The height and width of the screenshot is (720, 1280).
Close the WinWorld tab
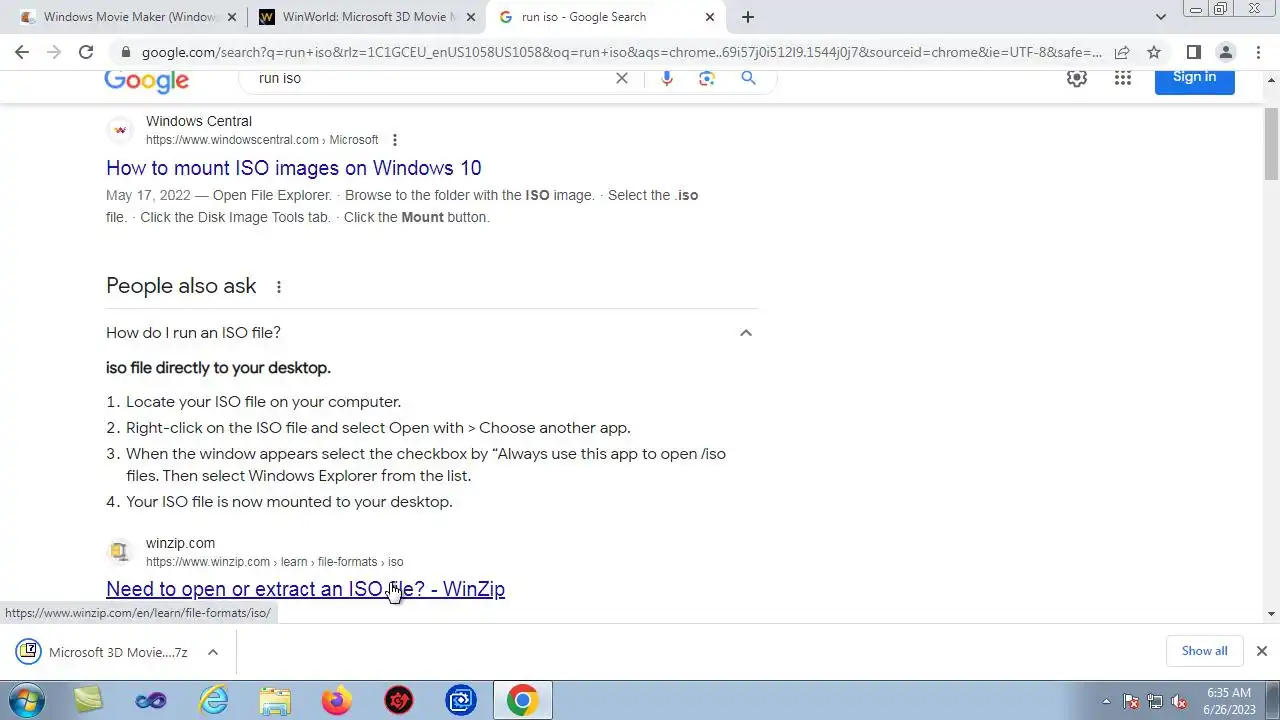[471, 17]
